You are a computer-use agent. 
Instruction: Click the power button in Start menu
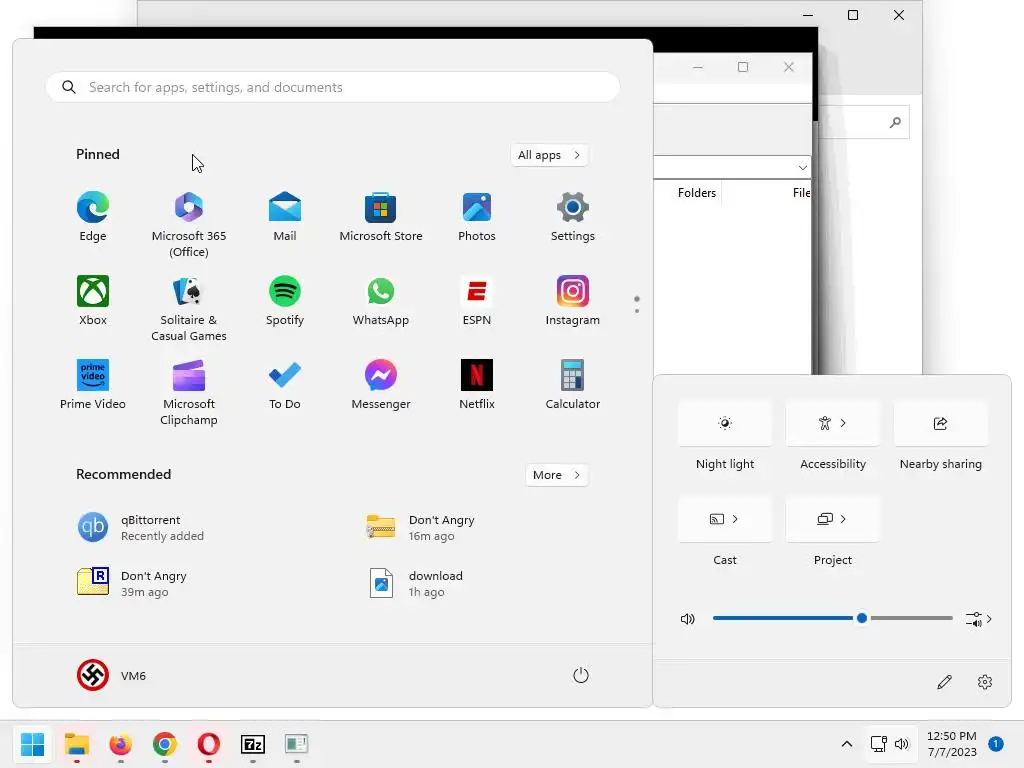click(581, 675)
